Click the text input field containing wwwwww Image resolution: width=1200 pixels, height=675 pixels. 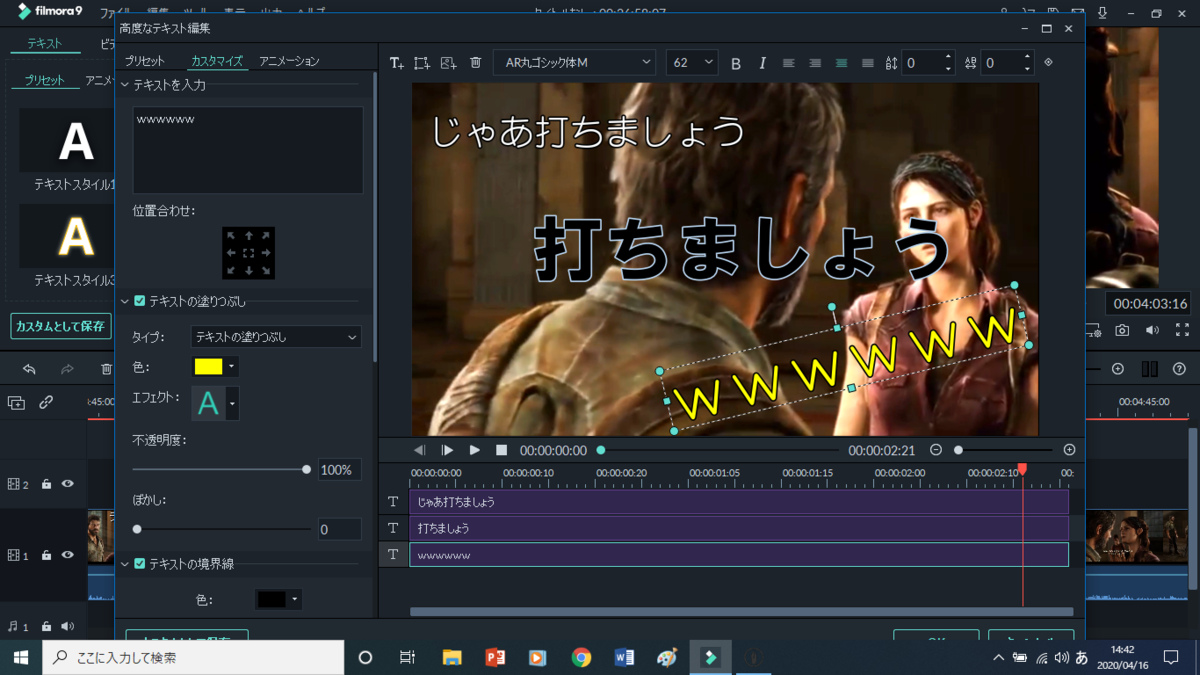click(x=248, y=150)
